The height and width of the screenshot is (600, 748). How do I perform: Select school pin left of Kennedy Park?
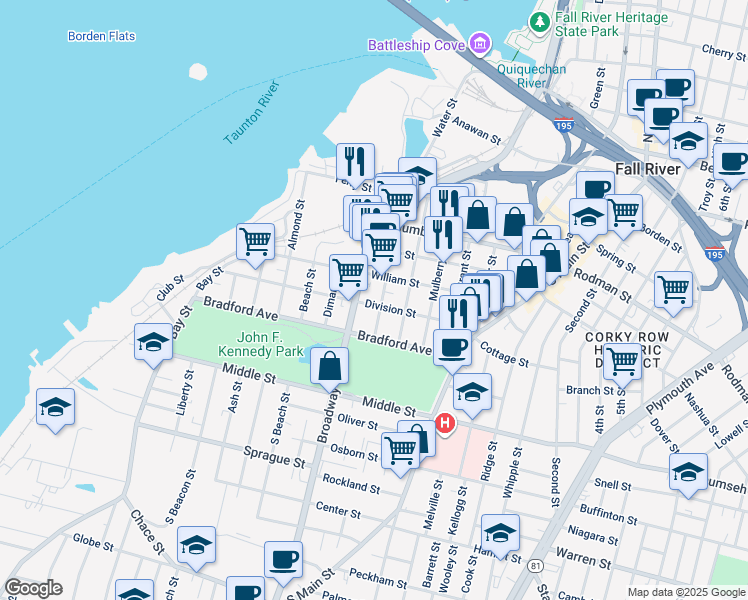[154, 345]
